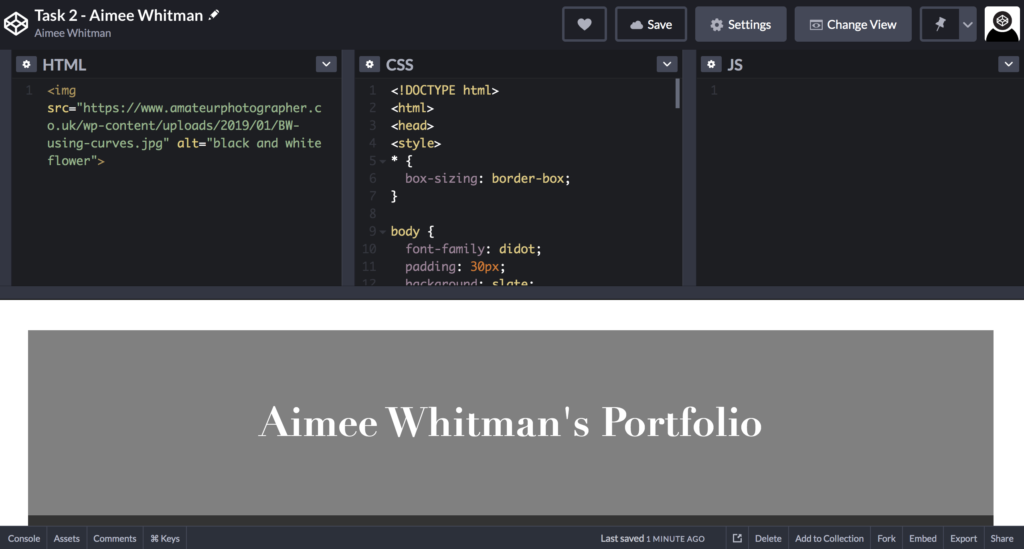
Task: Open the Comments tab in footer
Action: (115, 538)
